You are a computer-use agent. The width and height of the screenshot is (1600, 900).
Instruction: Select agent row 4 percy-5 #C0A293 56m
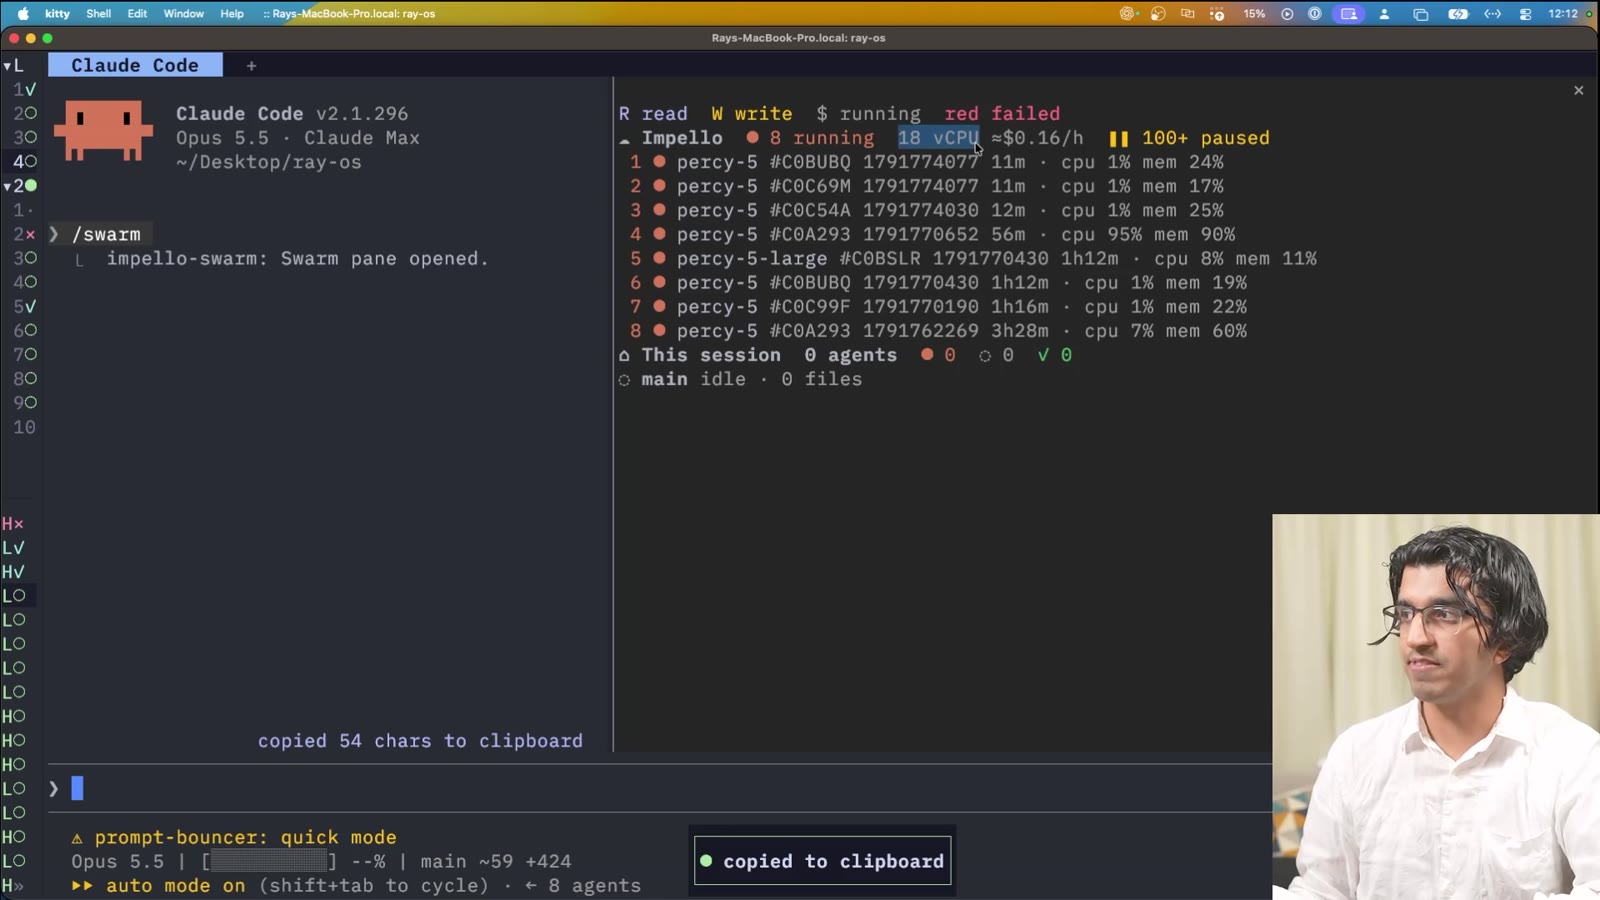(x=932, y=234)
